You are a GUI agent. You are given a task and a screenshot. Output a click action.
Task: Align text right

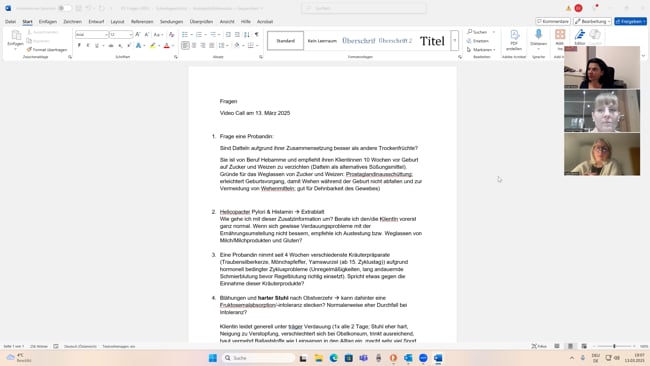[203, 46]
